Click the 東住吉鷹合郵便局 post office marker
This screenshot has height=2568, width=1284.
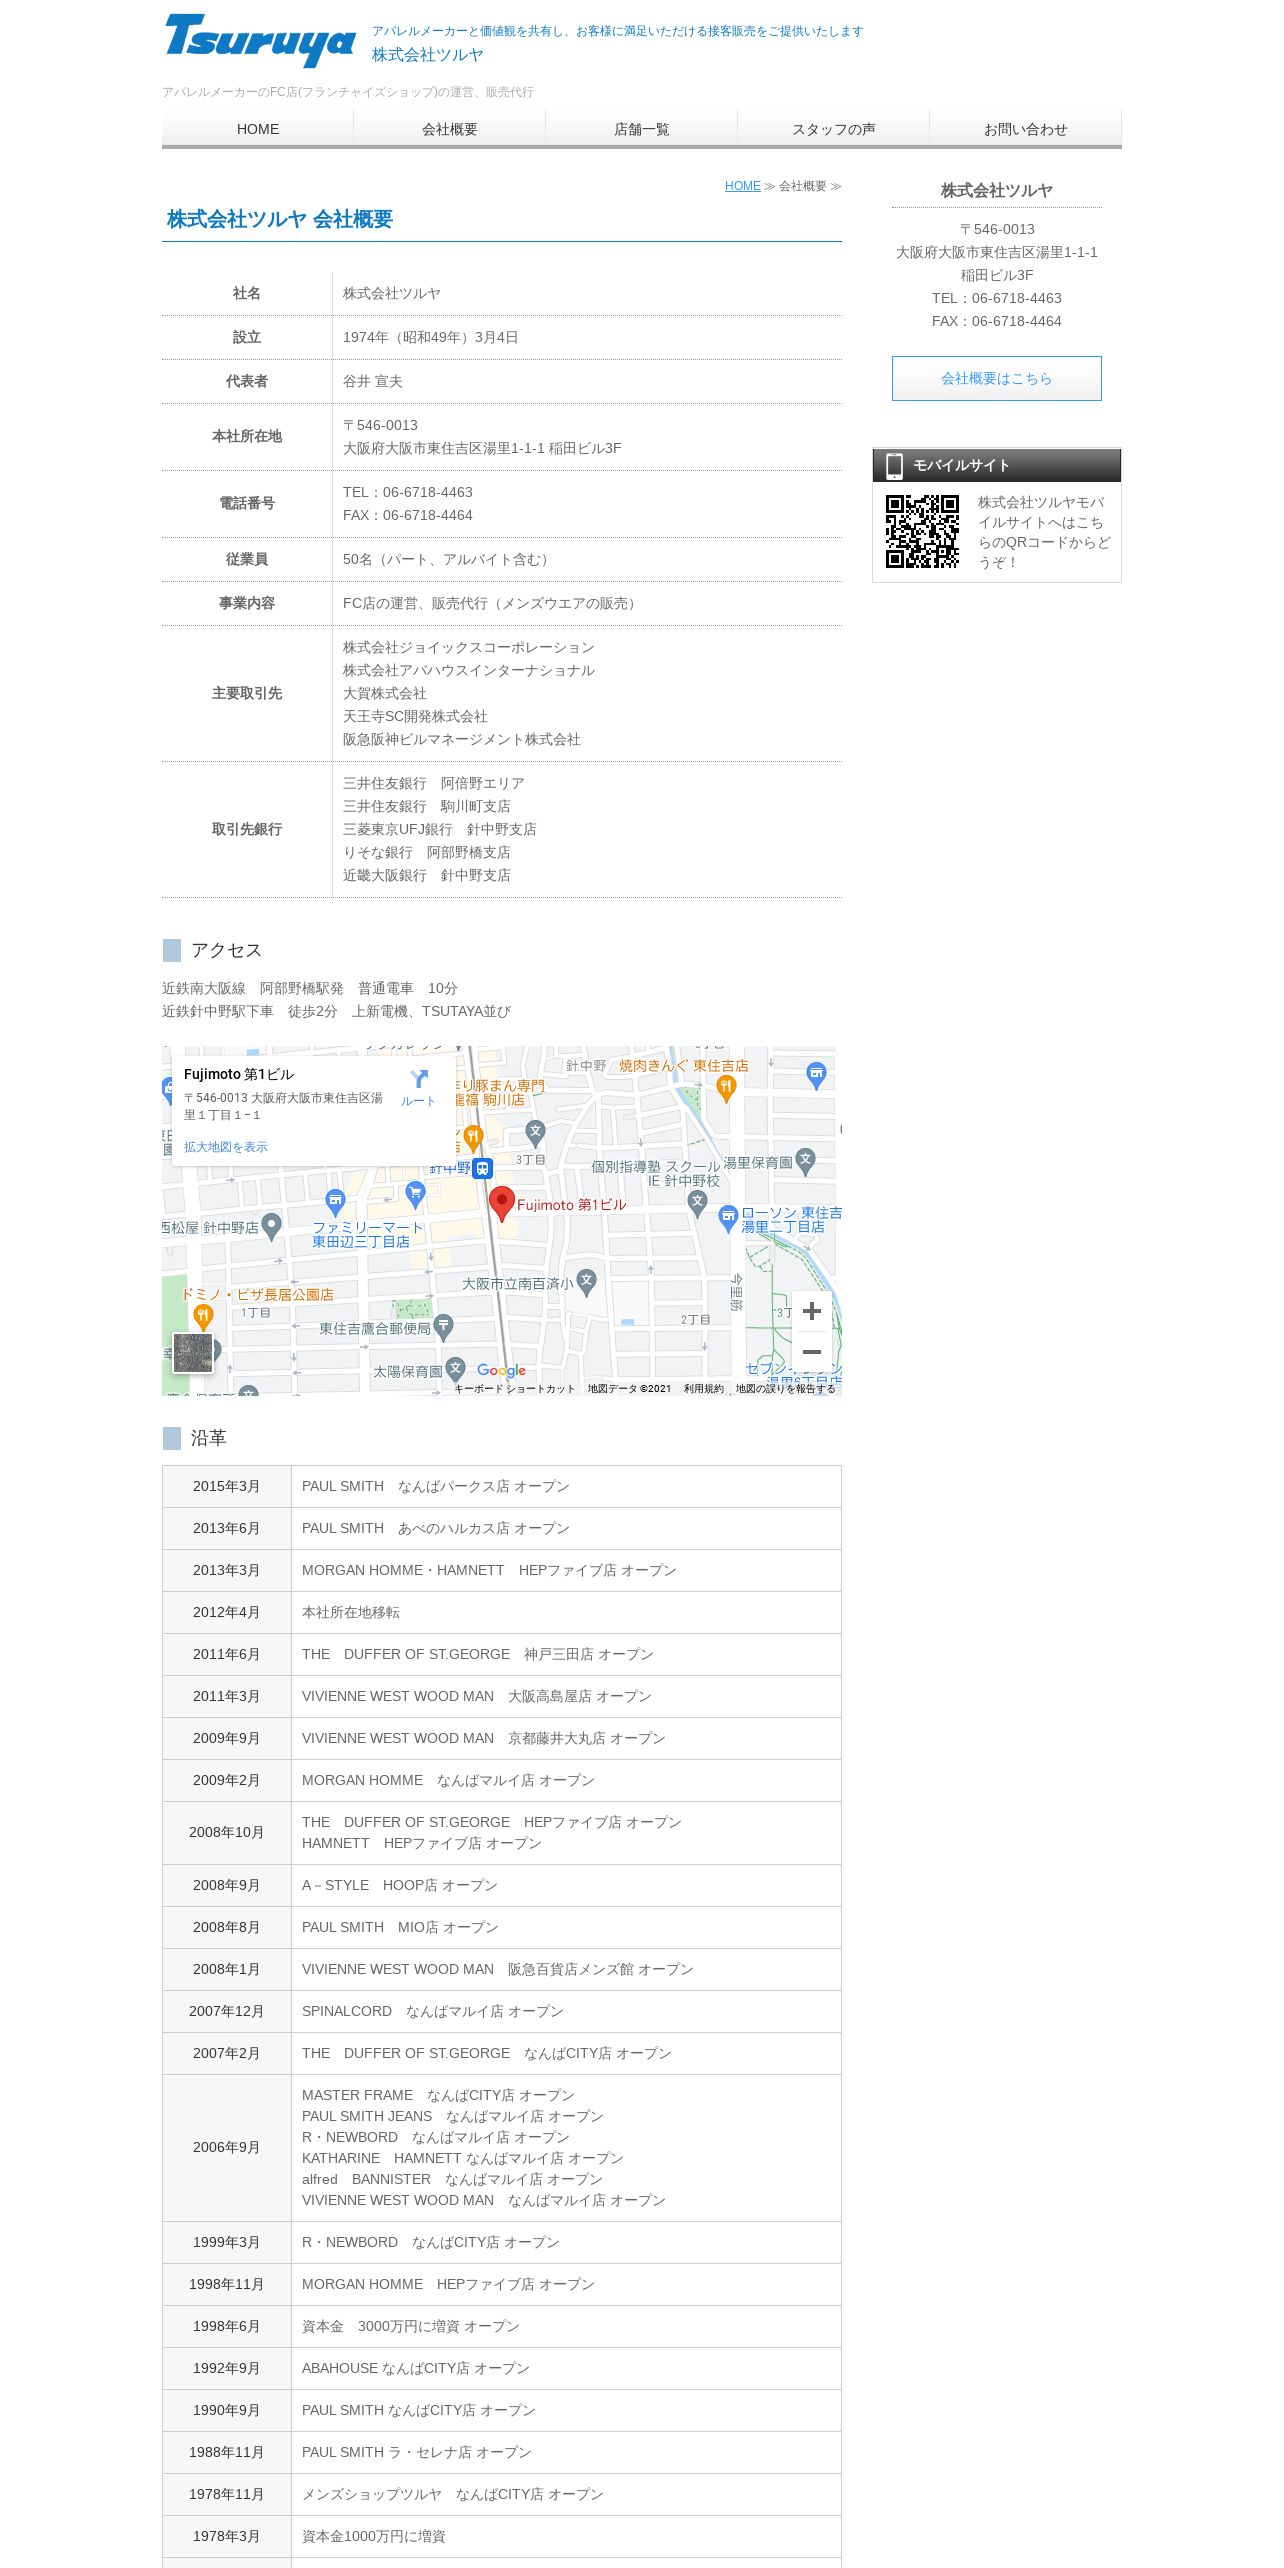444,1327
